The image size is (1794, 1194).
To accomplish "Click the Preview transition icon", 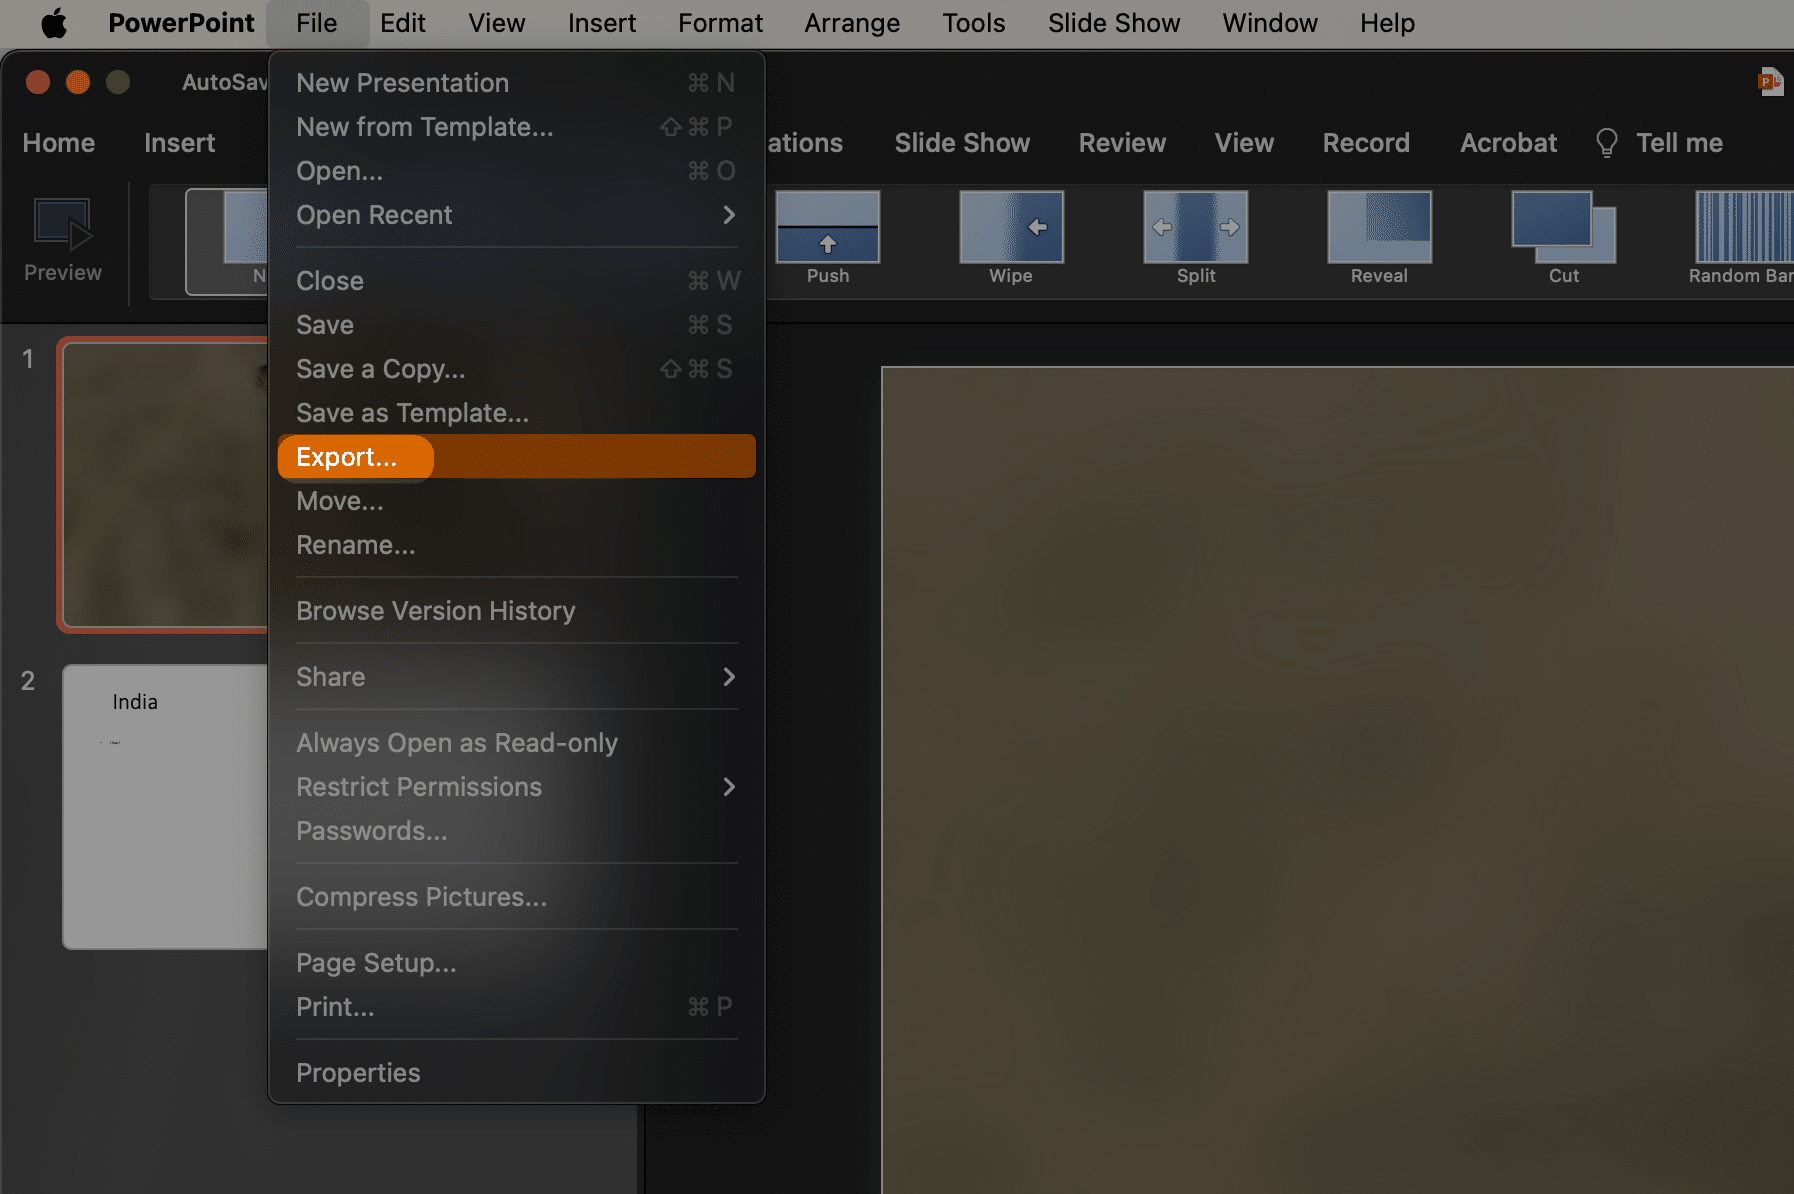I will (62, 225).
